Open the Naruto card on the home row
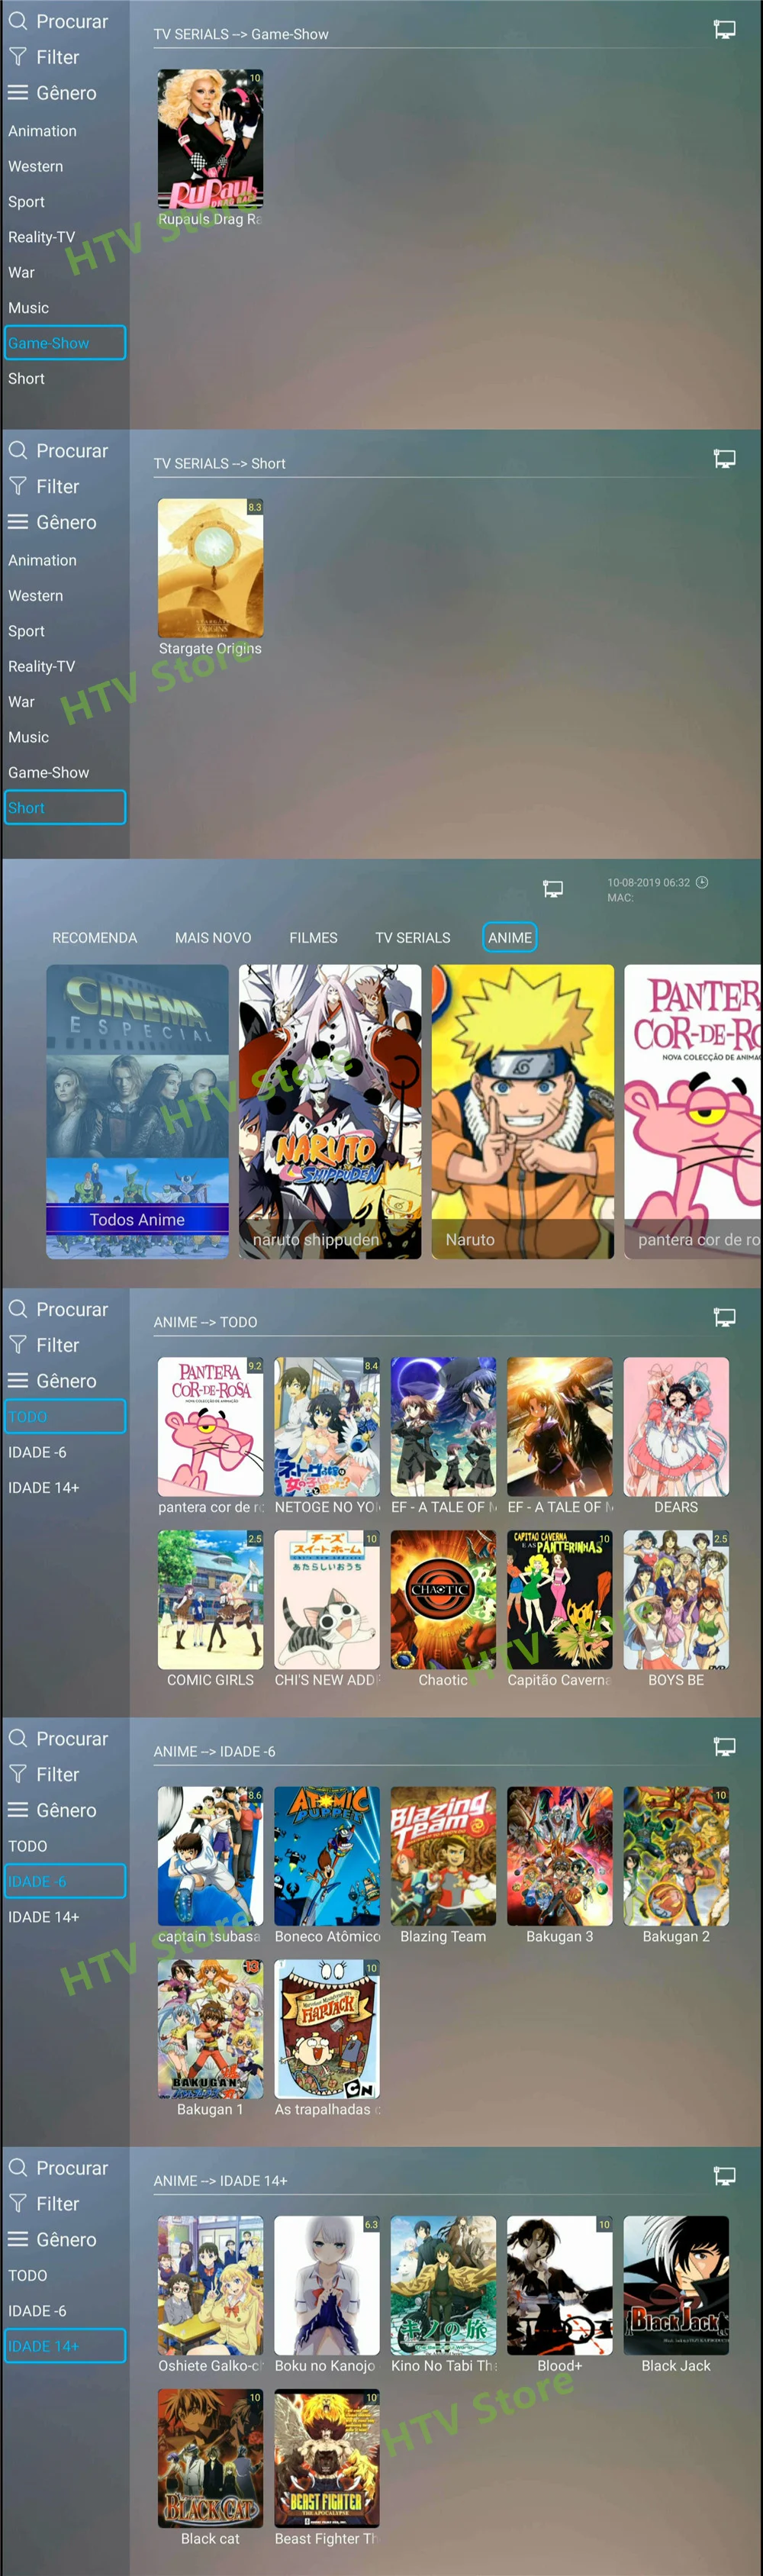Image resolution: width=763 pixels, height=2576 pixels. point(523,1111)
